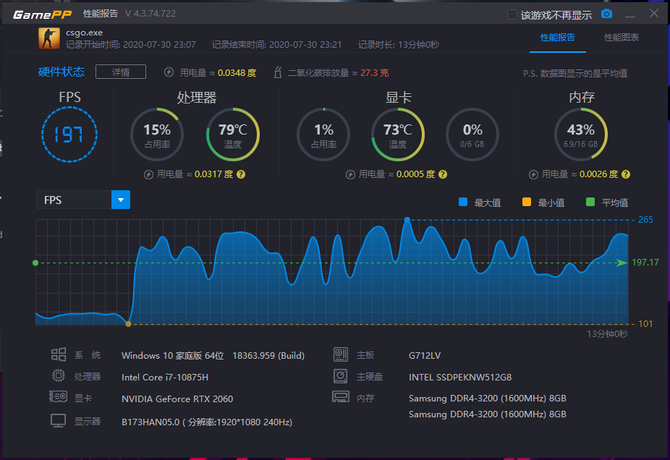The image size is (670, 460).
Task: Click the maximum FPS peak marker on chart
Action: (x=407, y=220)
